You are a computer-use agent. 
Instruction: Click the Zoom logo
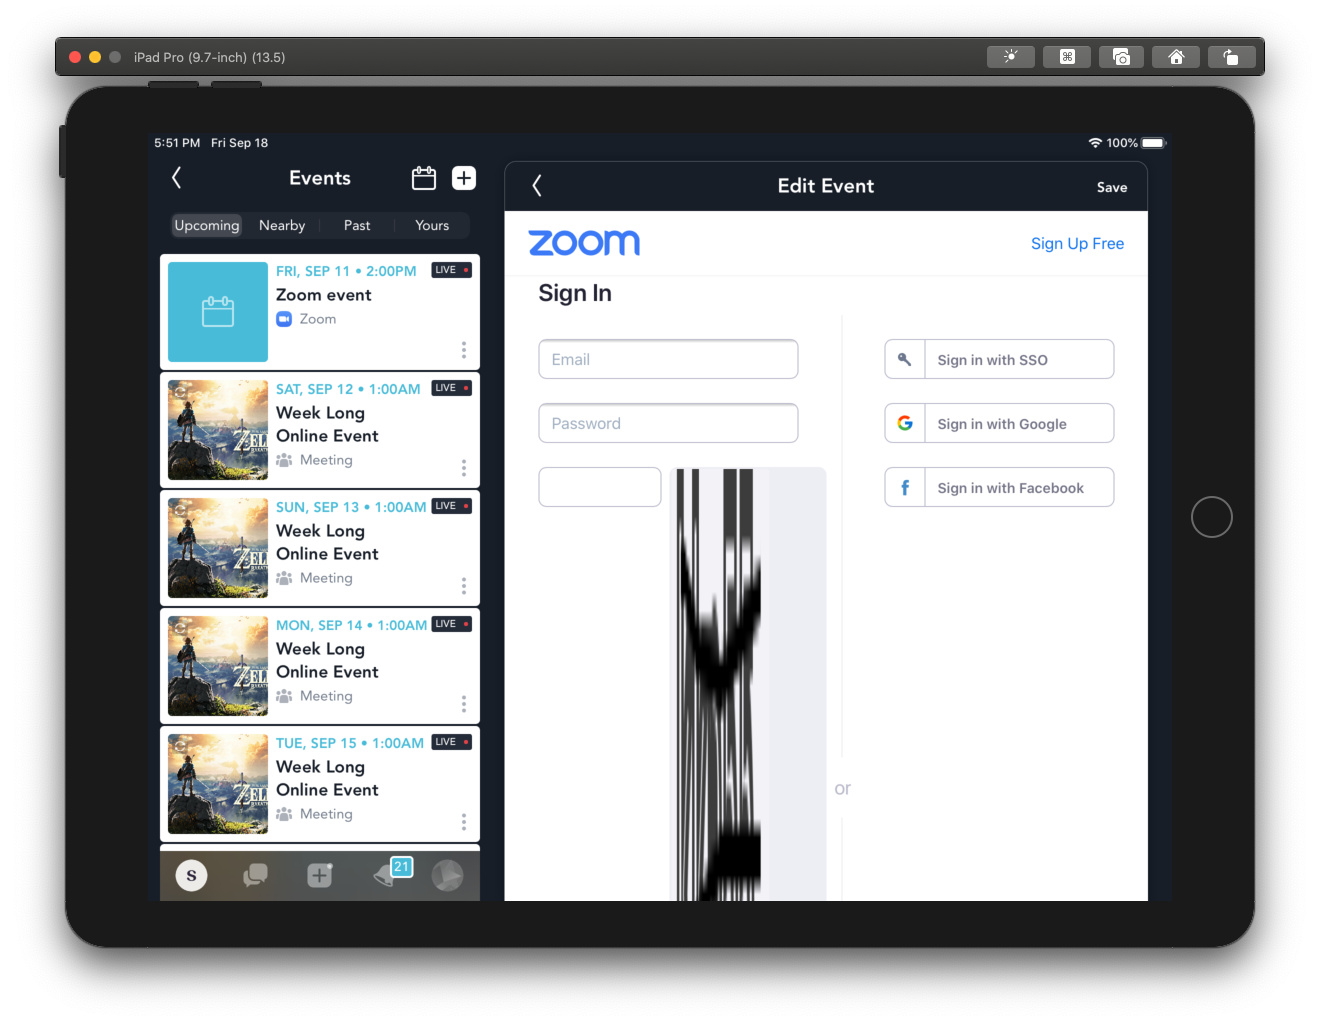point(584,243)
